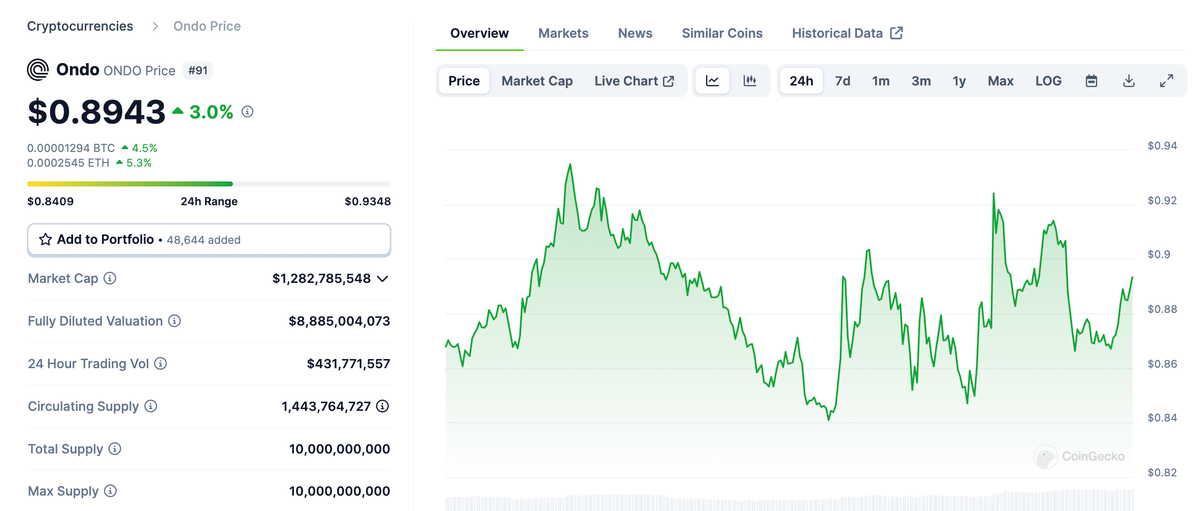Select the Market Cap chart toggle
1200x511 pixels.
point(537,81)
